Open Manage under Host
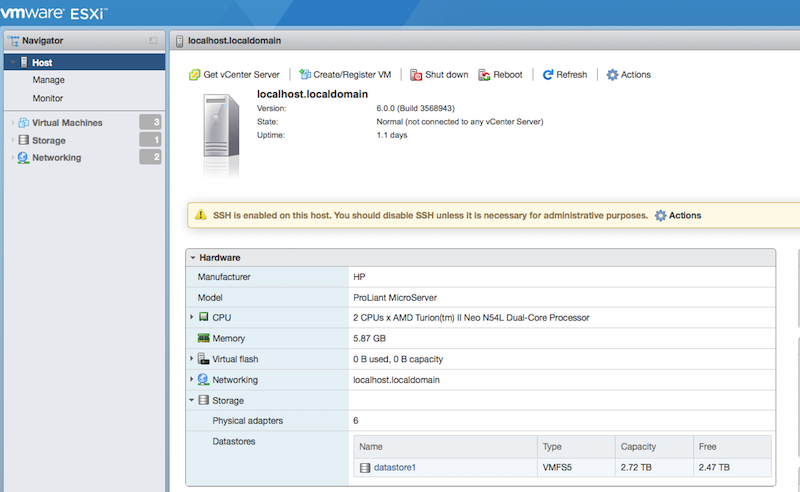 pos(48,80)
